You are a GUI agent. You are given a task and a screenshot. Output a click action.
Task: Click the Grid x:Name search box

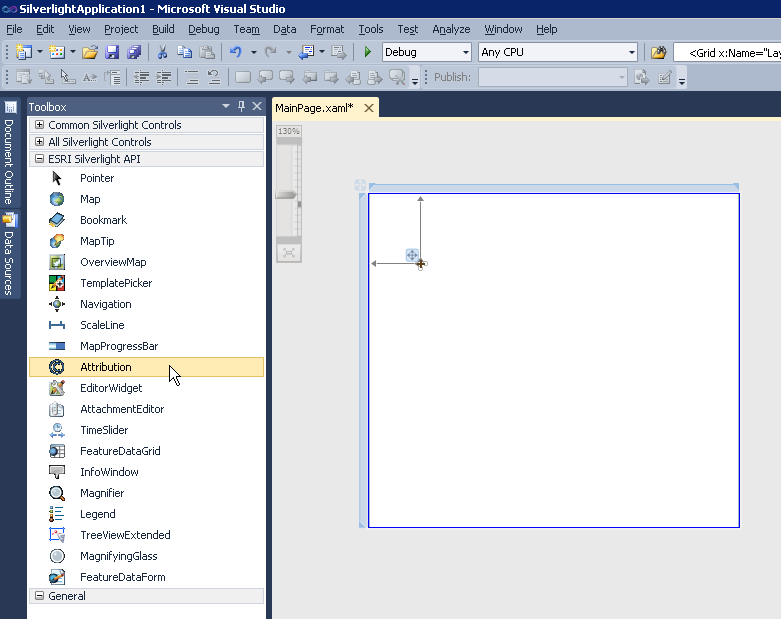727,52
